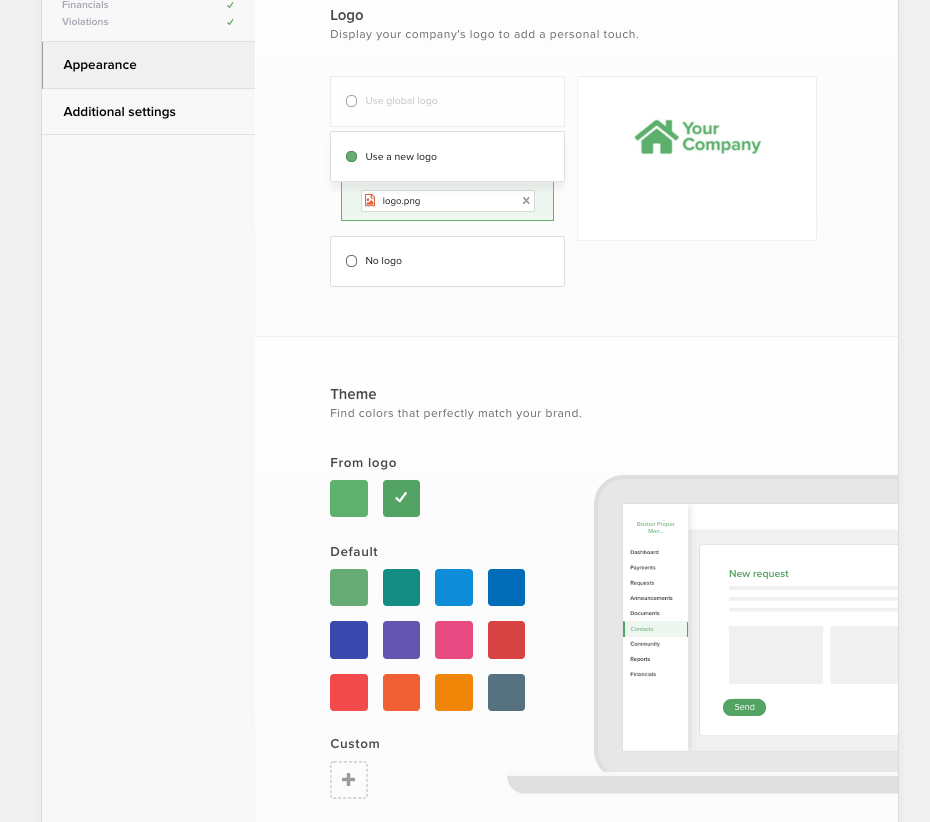Open the Additional settings tab
Screen dimensions: 930x822
point(119,112)
